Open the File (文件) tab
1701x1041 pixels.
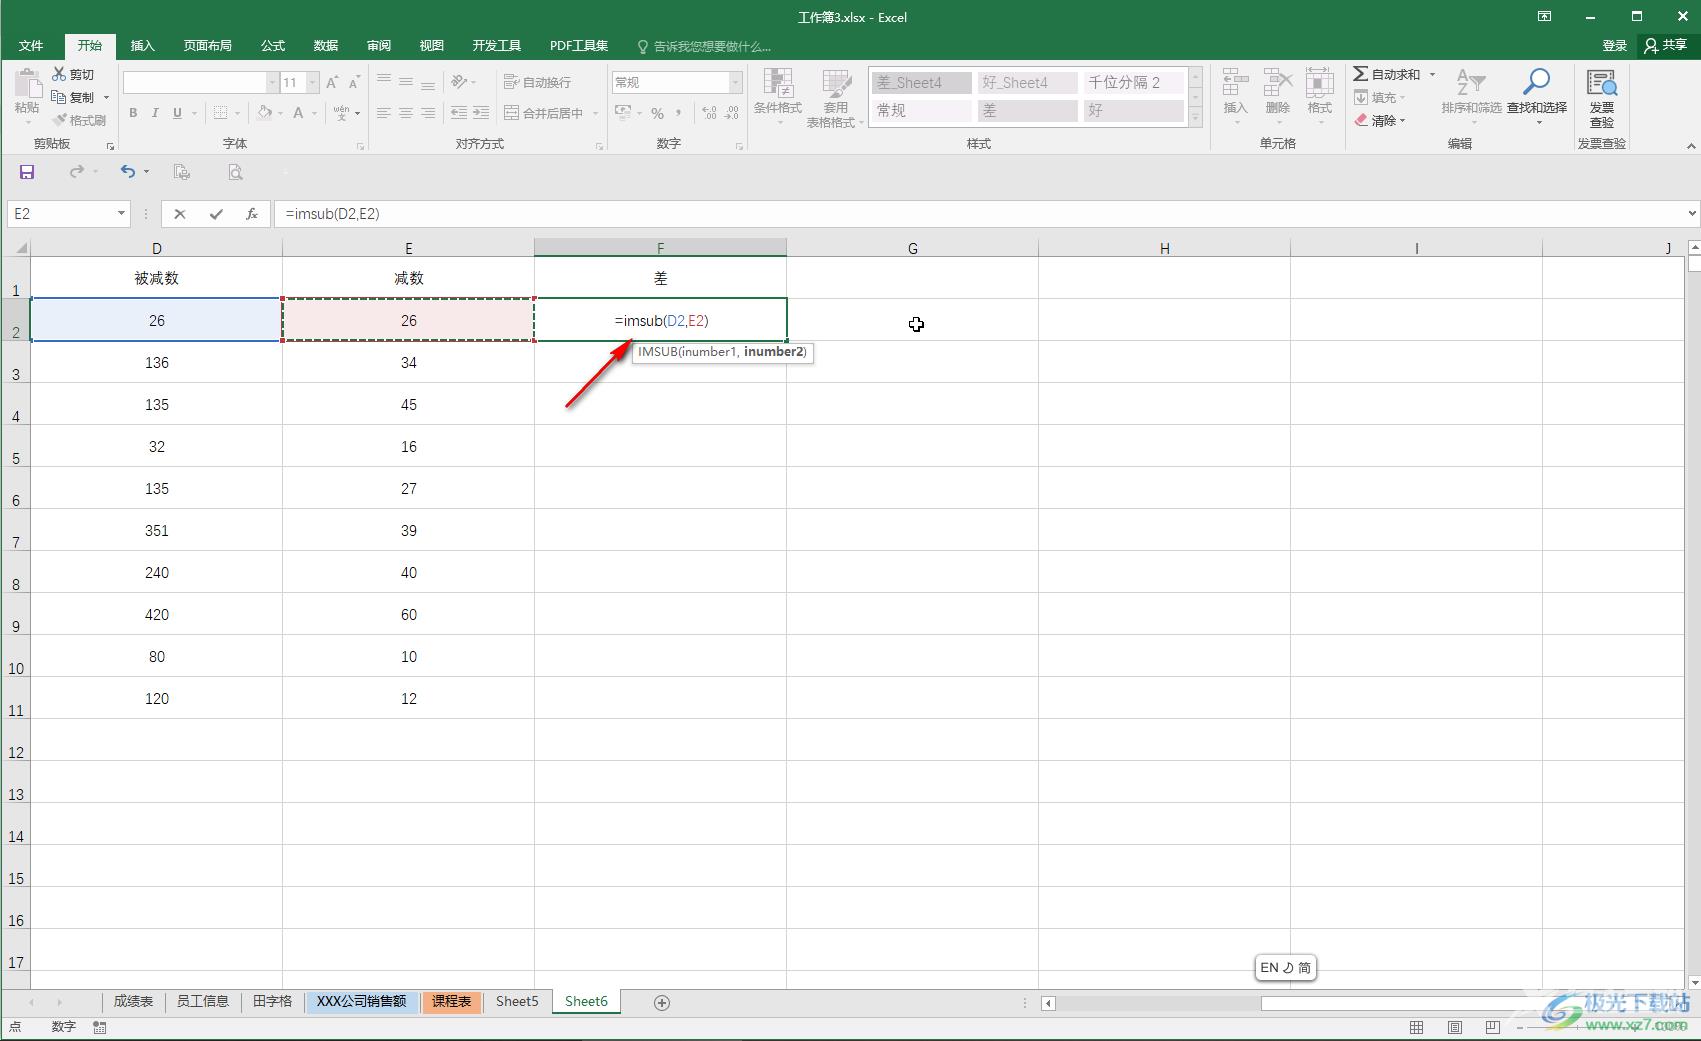[31, 46]
